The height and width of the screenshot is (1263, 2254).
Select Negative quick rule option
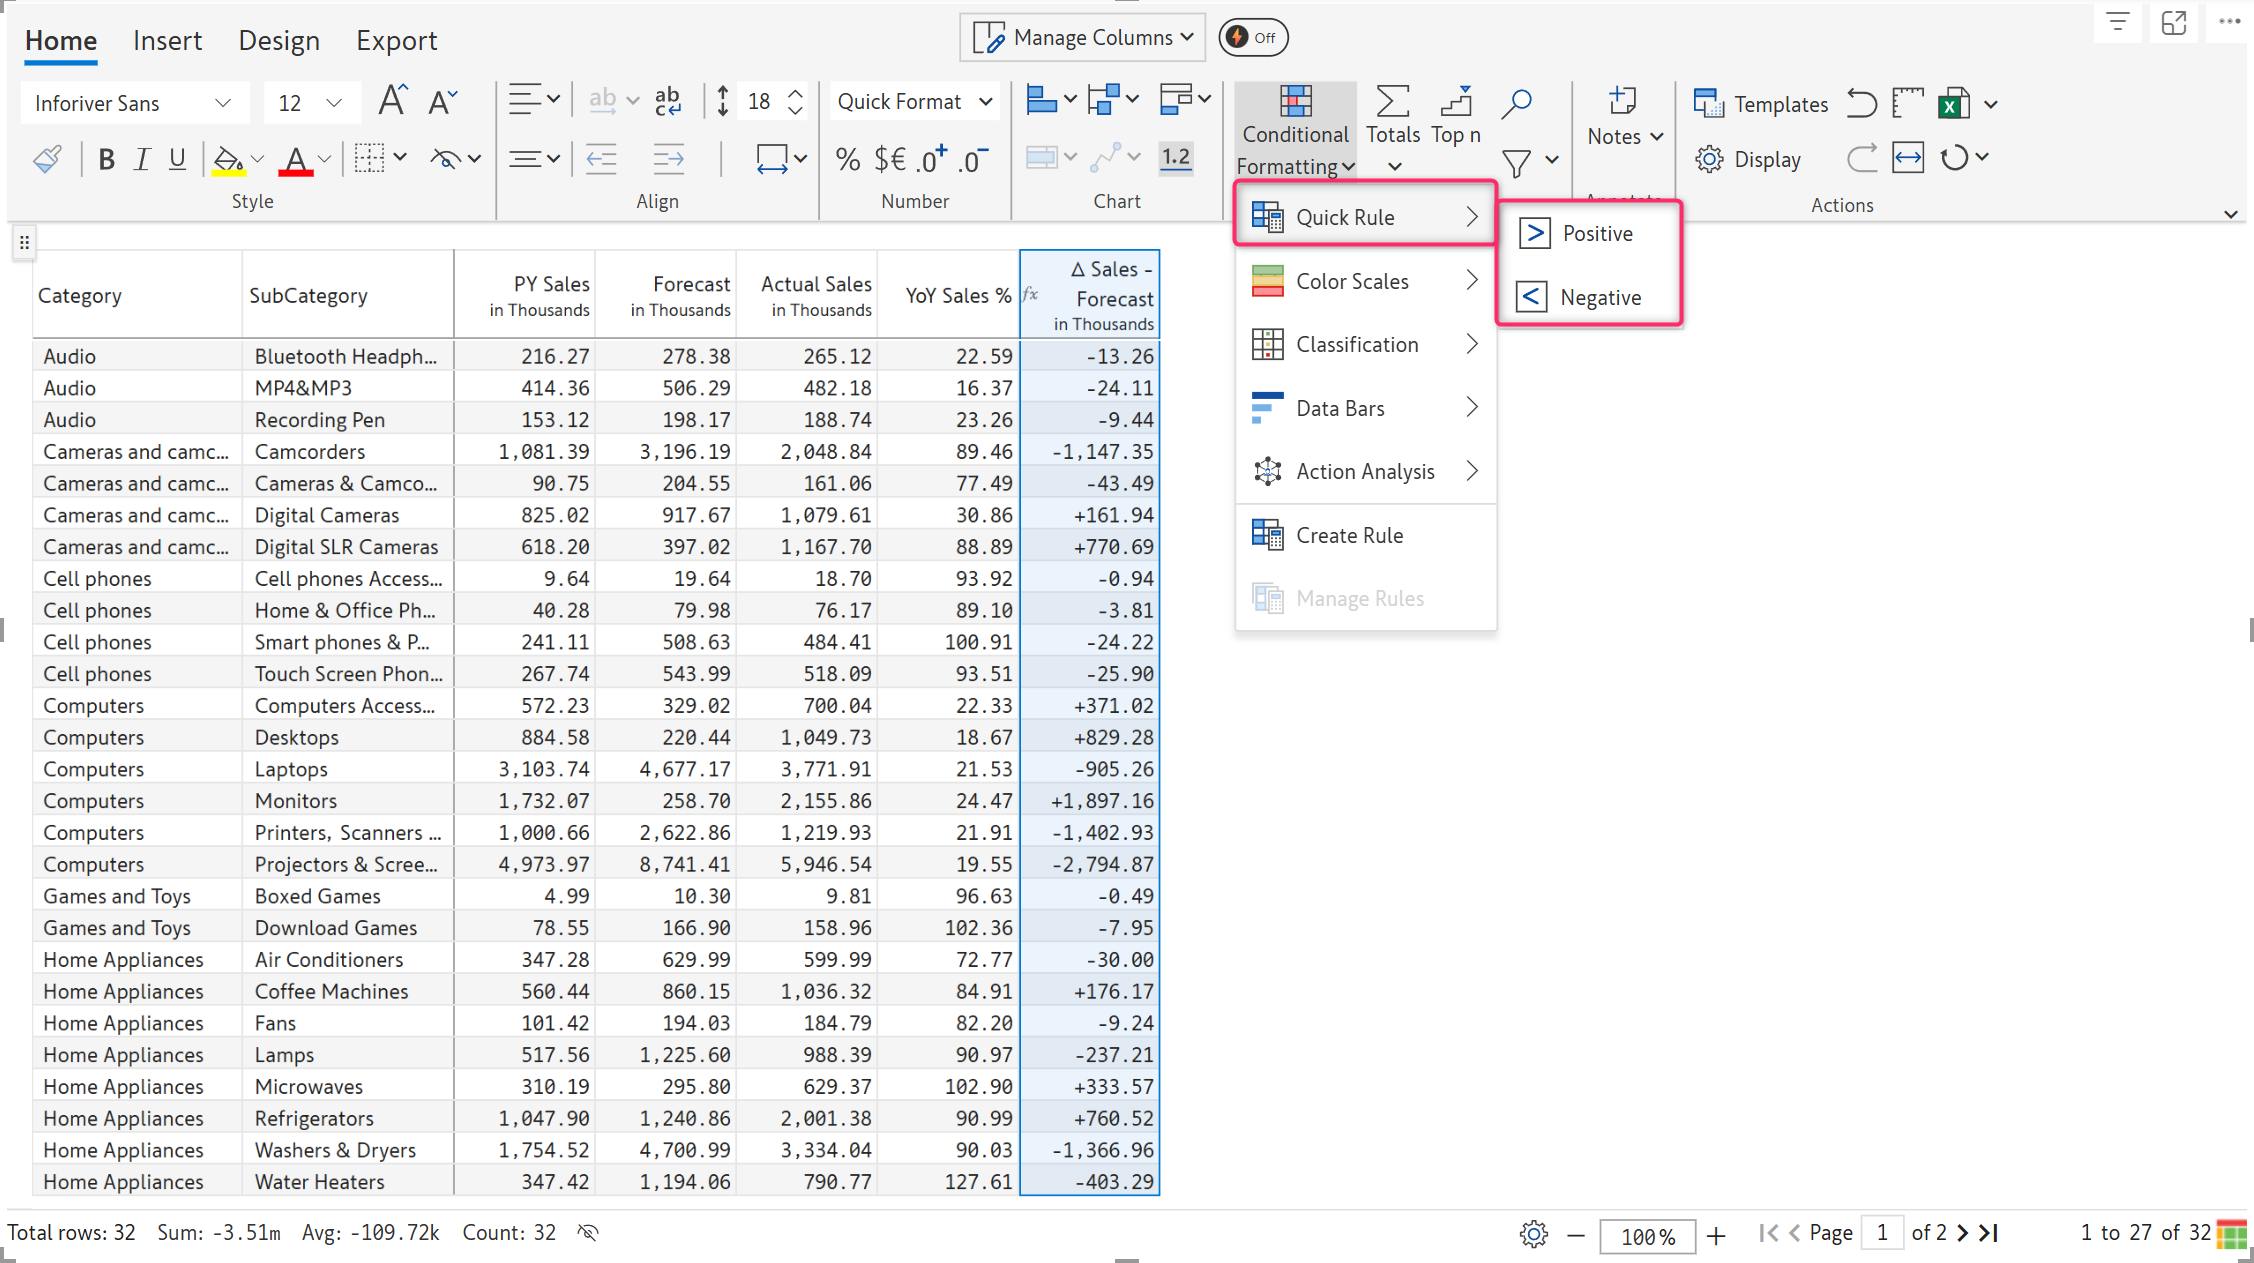[x=1599, y=297]
